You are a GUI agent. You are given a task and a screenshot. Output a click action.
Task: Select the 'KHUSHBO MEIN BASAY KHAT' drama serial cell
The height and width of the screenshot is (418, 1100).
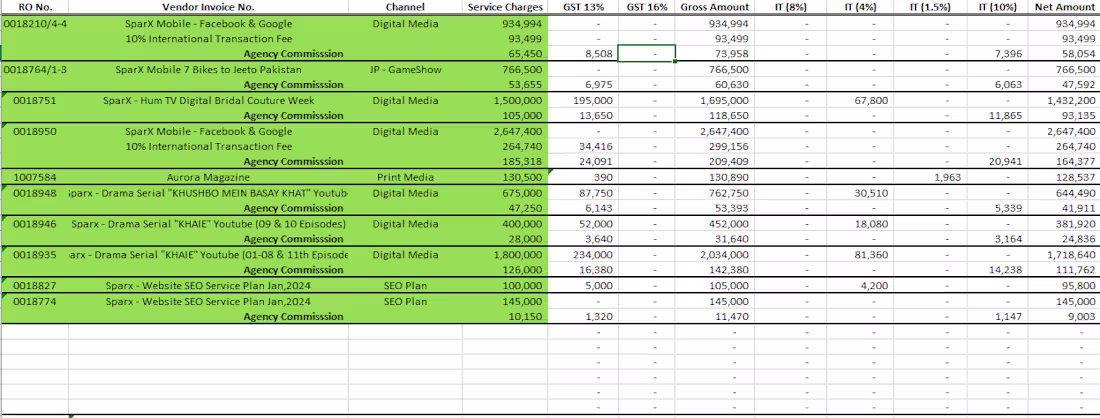[208, 193]
